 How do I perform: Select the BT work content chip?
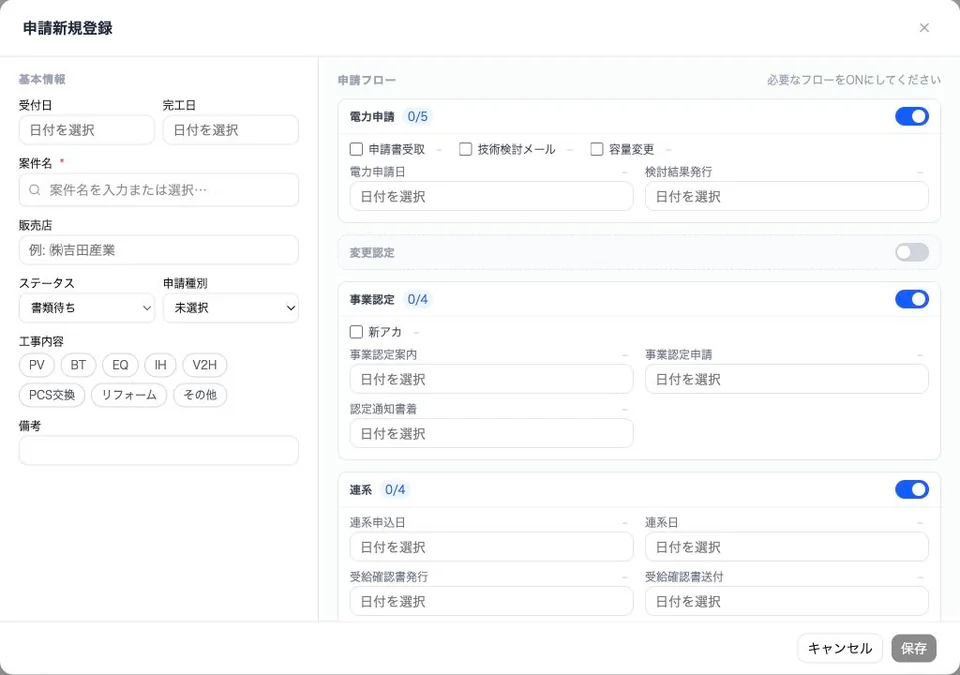(x=78, y=365)
